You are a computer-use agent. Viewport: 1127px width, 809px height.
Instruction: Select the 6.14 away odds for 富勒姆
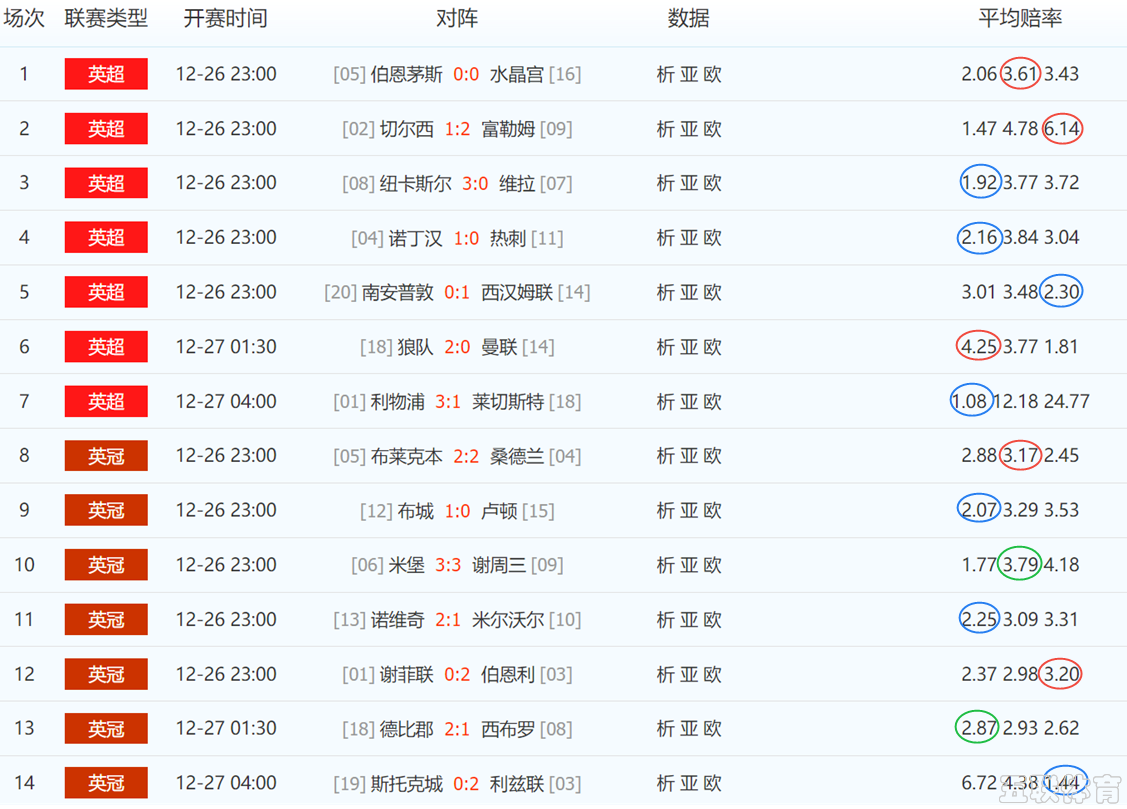point(1062,129)
